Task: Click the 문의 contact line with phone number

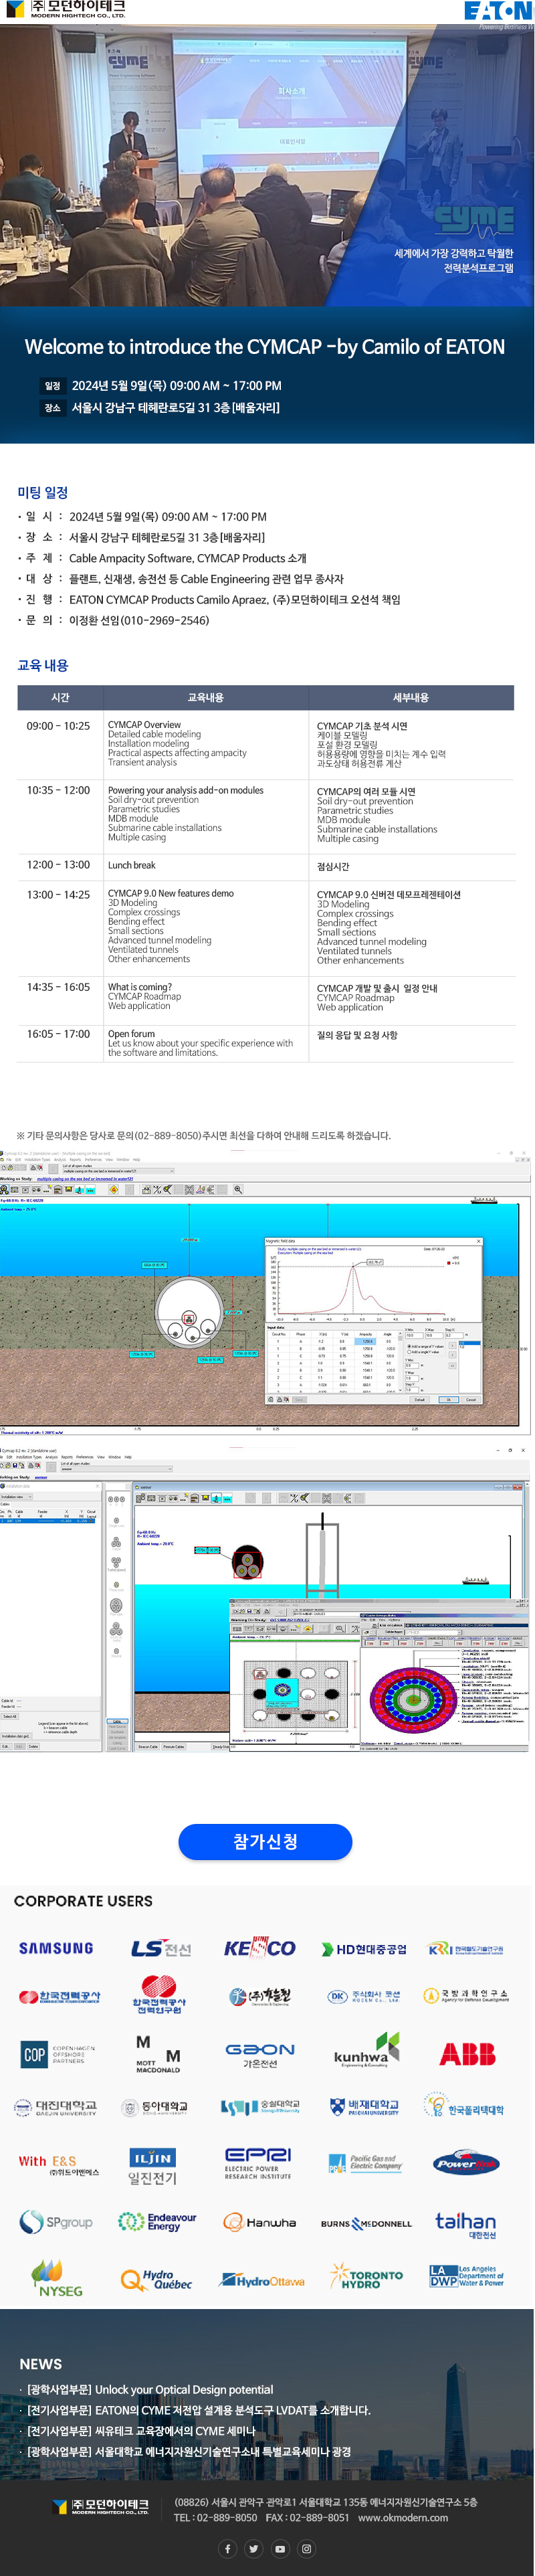Action: tap(114, 621)
